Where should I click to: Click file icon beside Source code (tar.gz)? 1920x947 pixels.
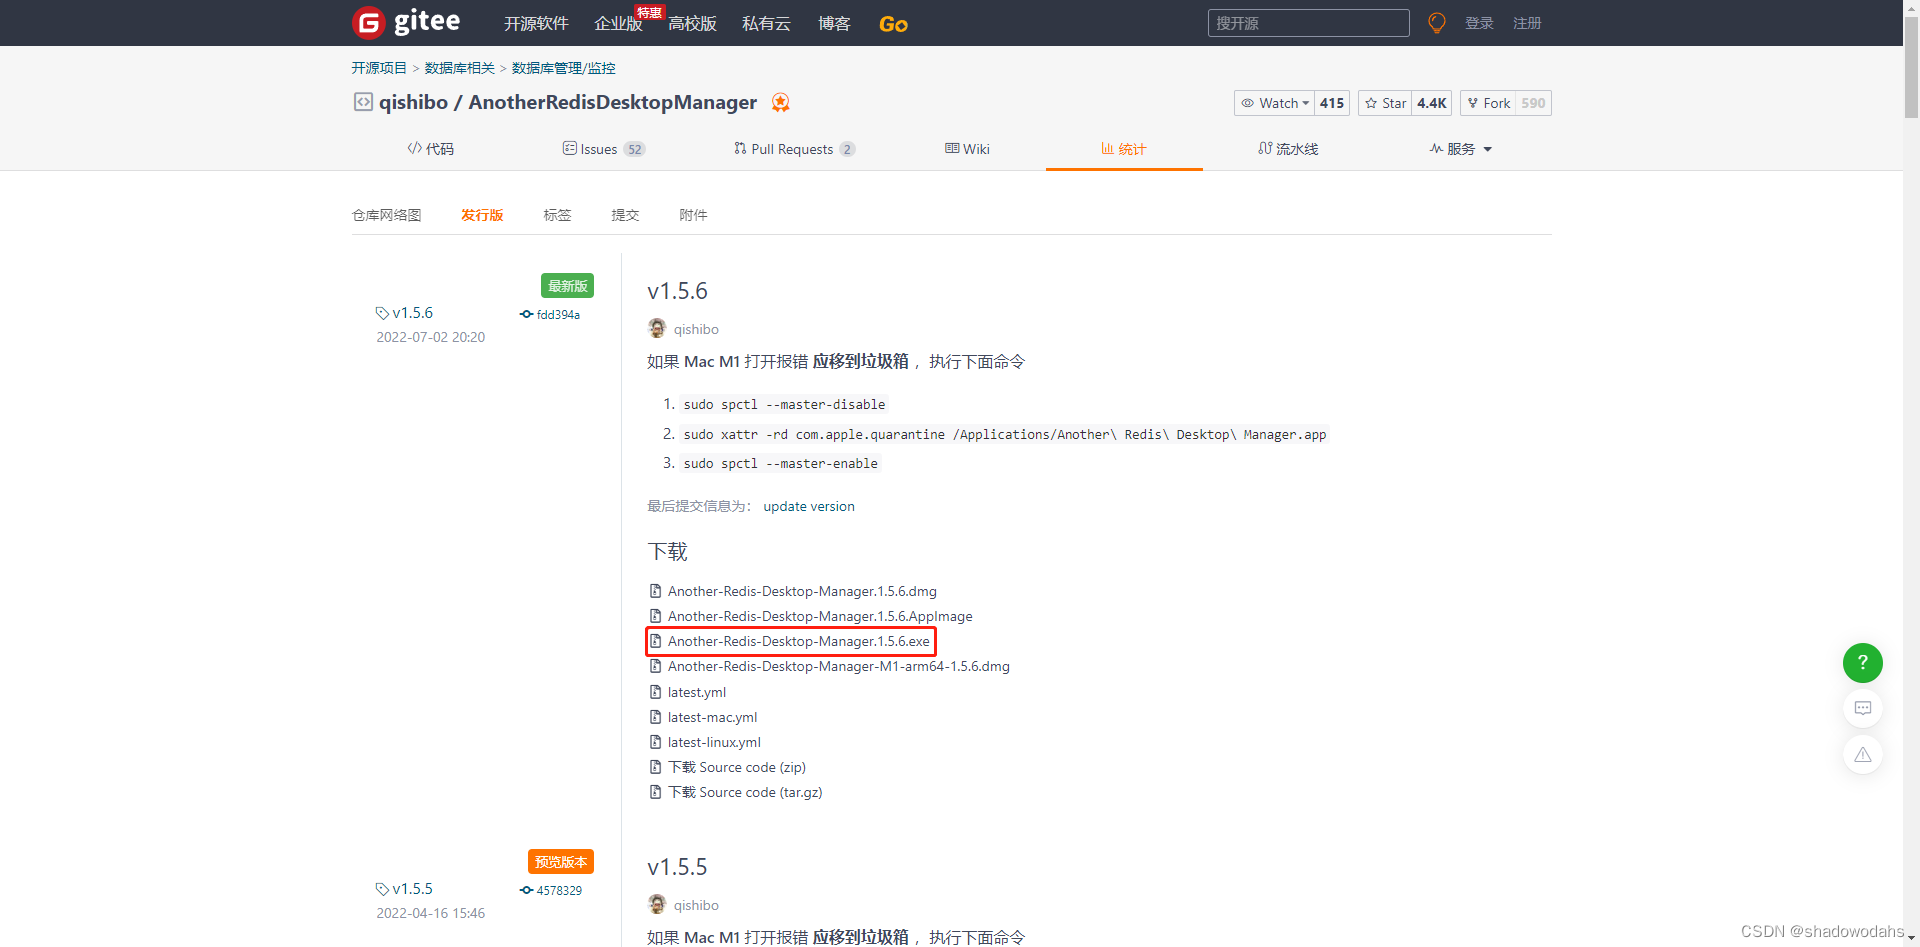[x=656, y=792]
